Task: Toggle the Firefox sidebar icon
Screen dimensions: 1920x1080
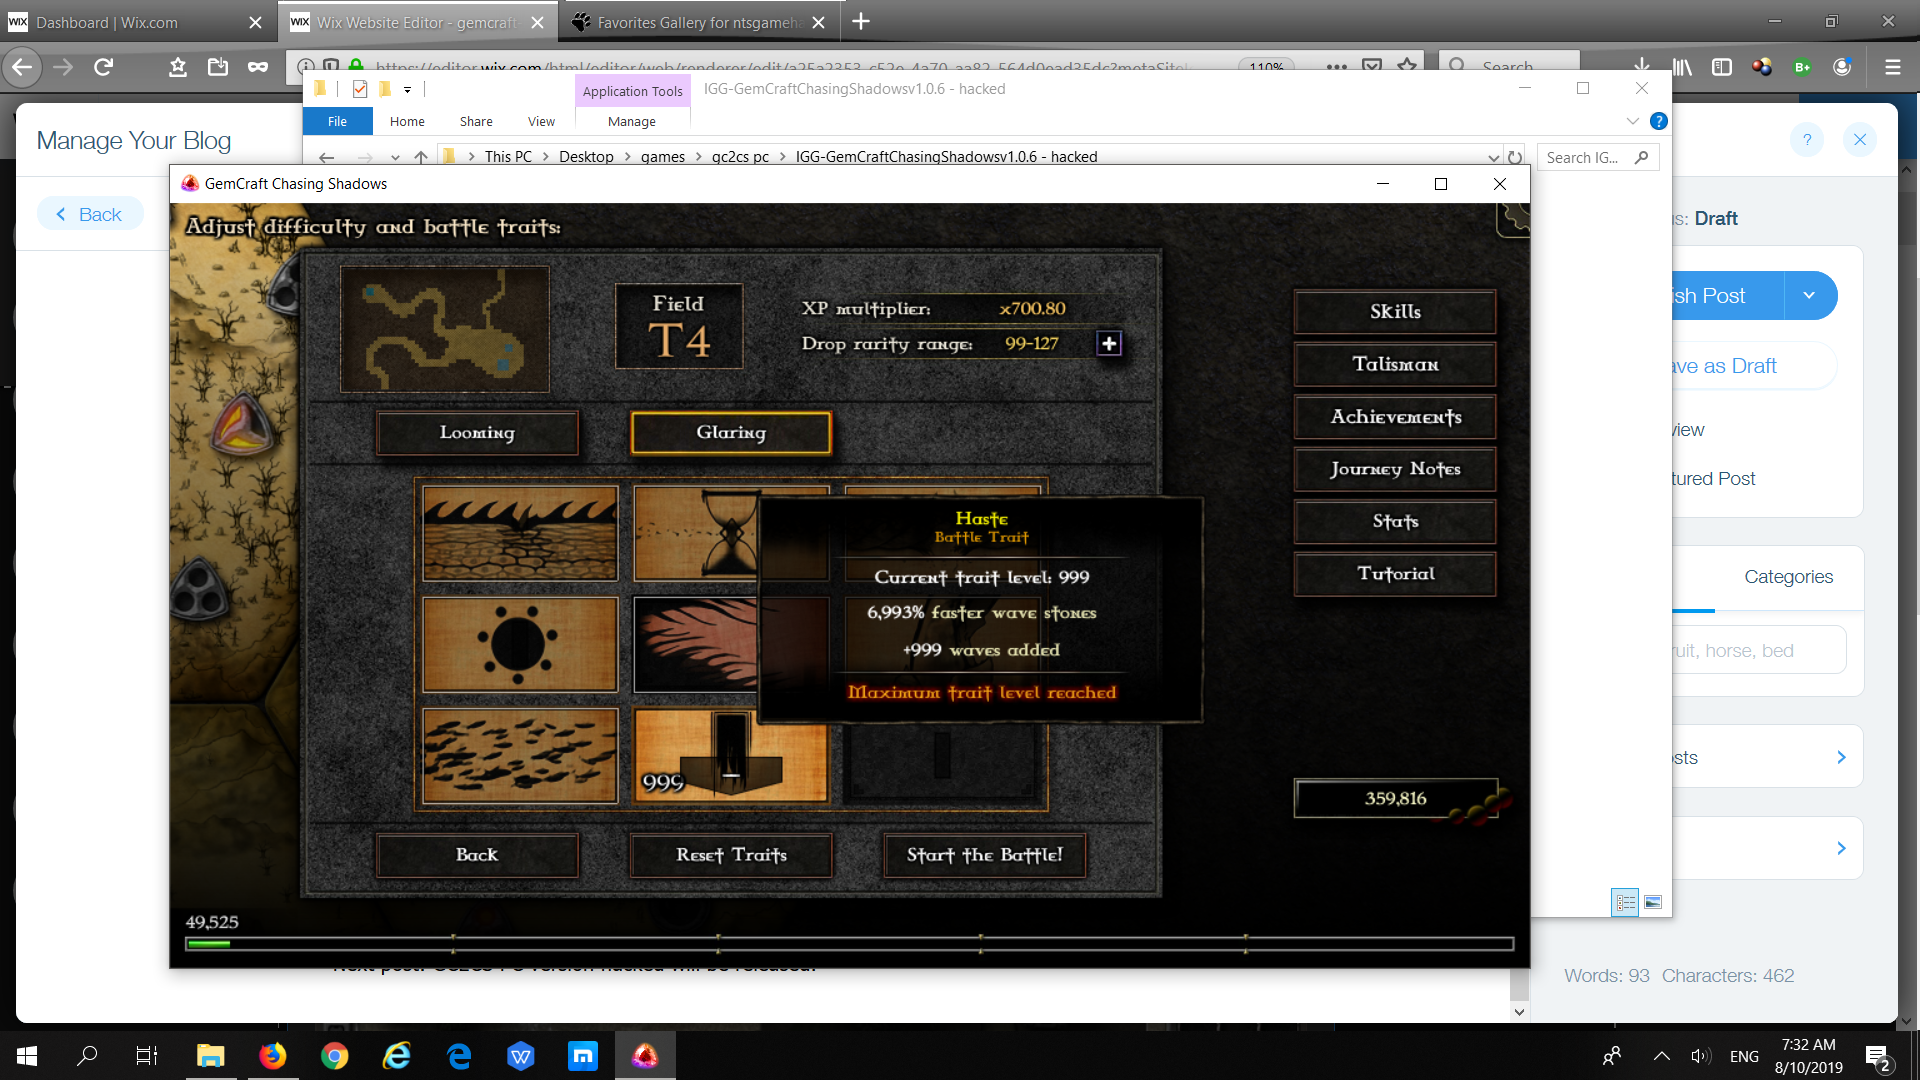Action: point(1722,67)
